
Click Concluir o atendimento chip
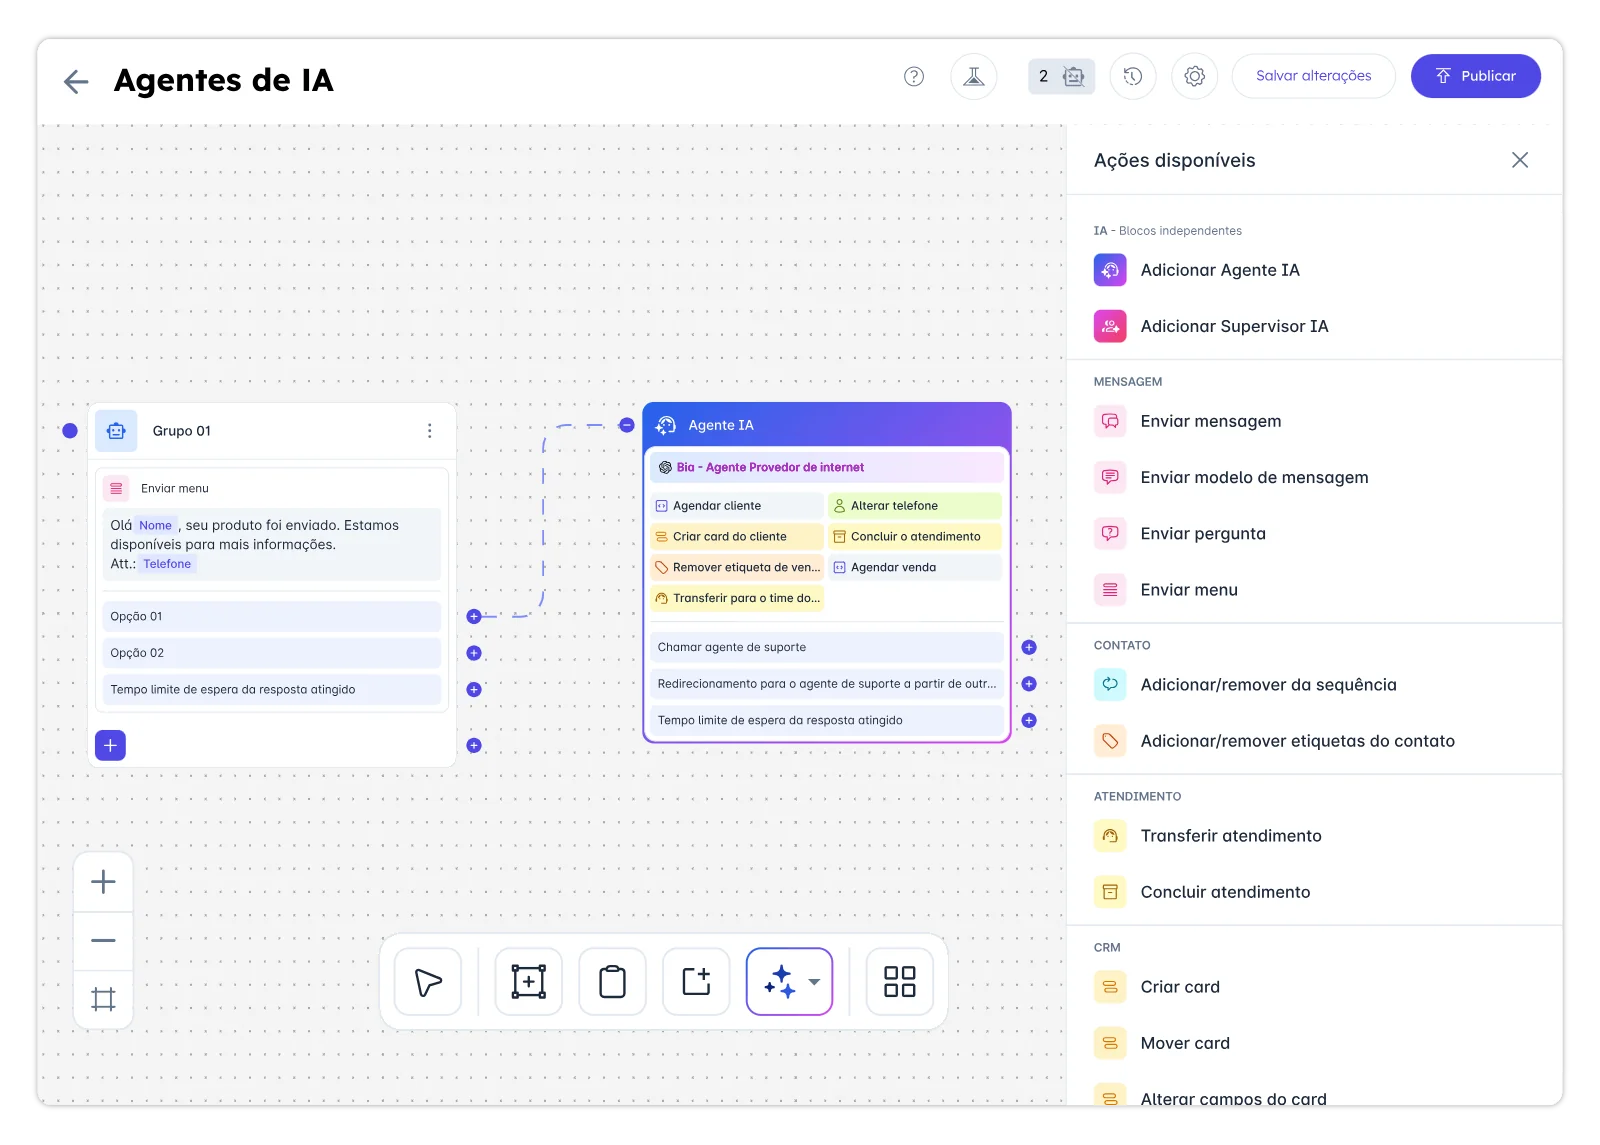[x=915, y=537]
